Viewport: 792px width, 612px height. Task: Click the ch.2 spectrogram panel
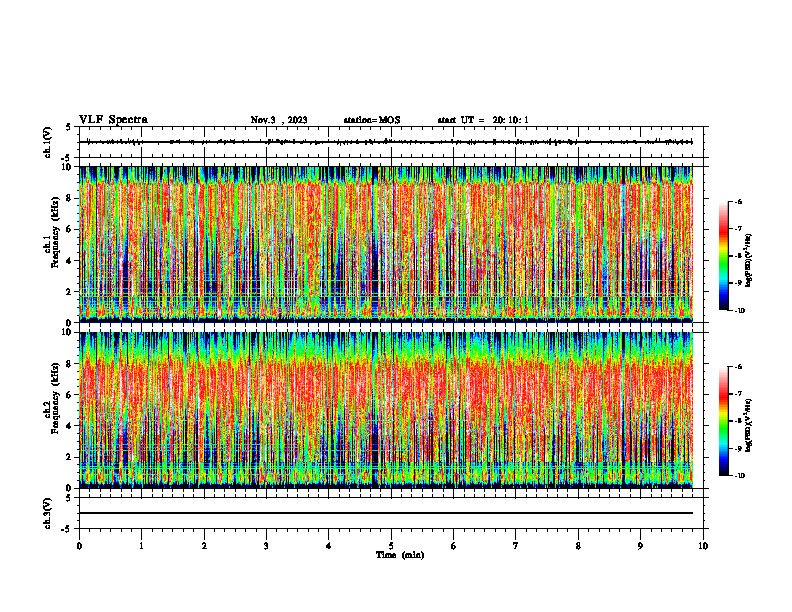pos(386,410)
